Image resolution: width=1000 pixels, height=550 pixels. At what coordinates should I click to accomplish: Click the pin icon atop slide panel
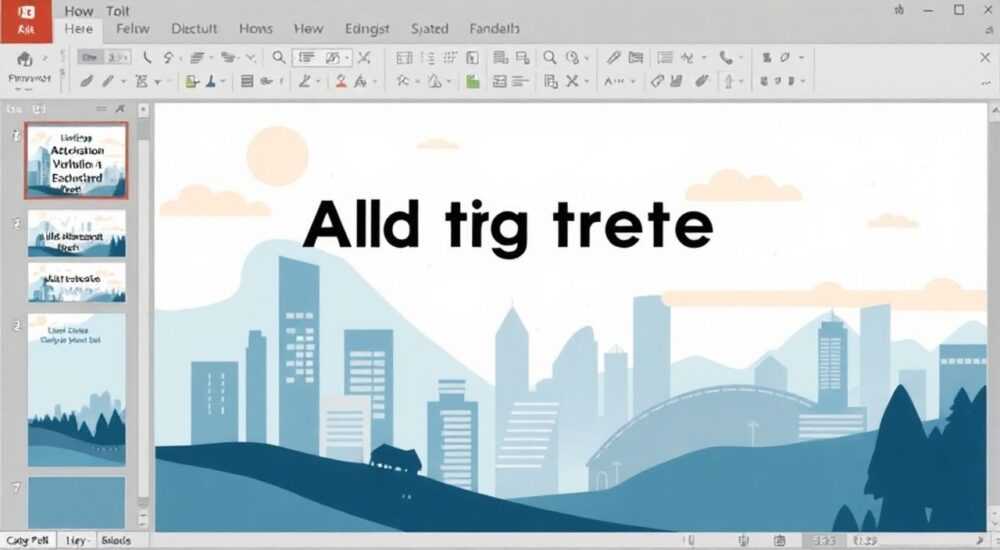pos(120,109)
